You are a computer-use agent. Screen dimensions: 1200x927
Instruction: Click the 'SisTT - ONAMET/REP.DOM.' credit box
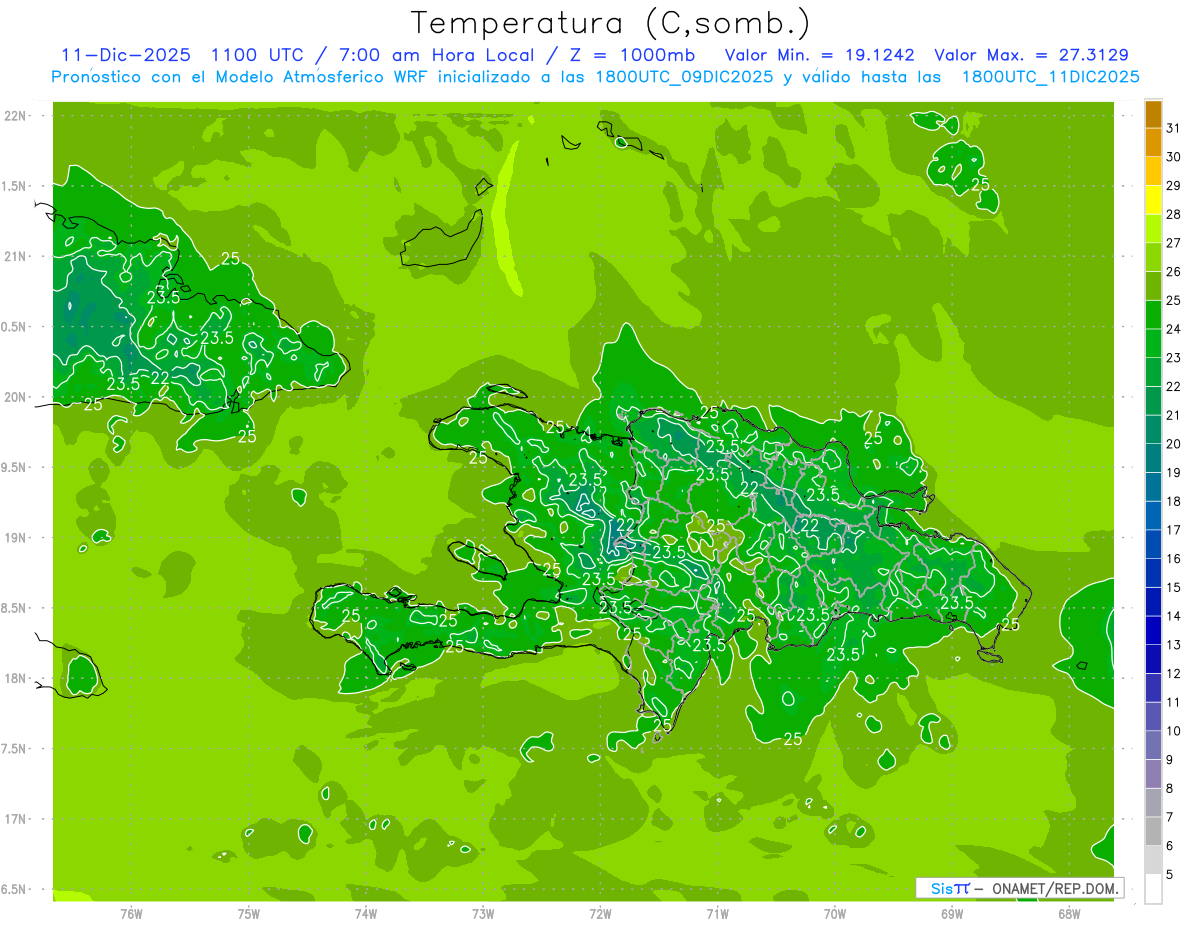[x=1020, y=888]
